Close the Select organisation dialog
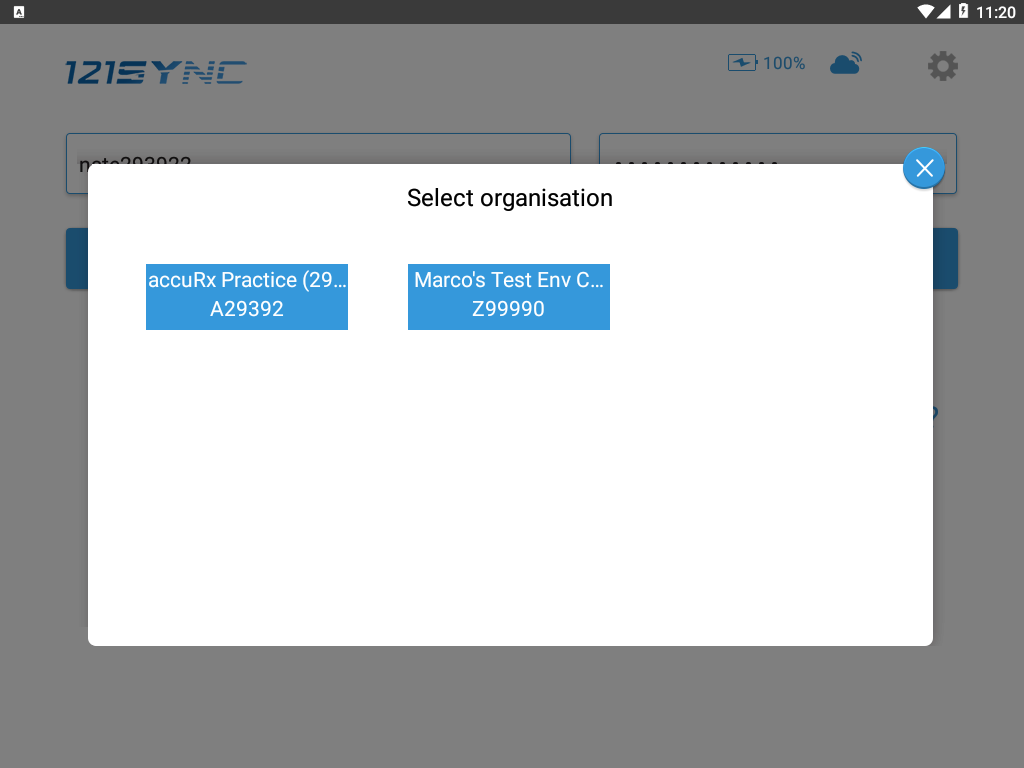 click(x=924, y=168)
